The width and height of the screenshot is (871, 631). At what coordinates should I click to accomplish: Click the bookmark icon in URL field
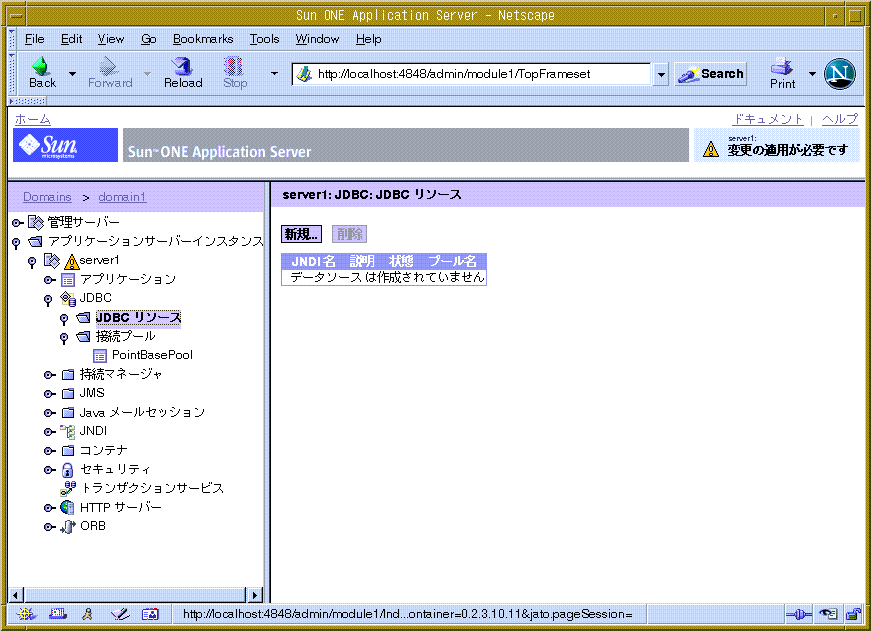tap(304, 73)
